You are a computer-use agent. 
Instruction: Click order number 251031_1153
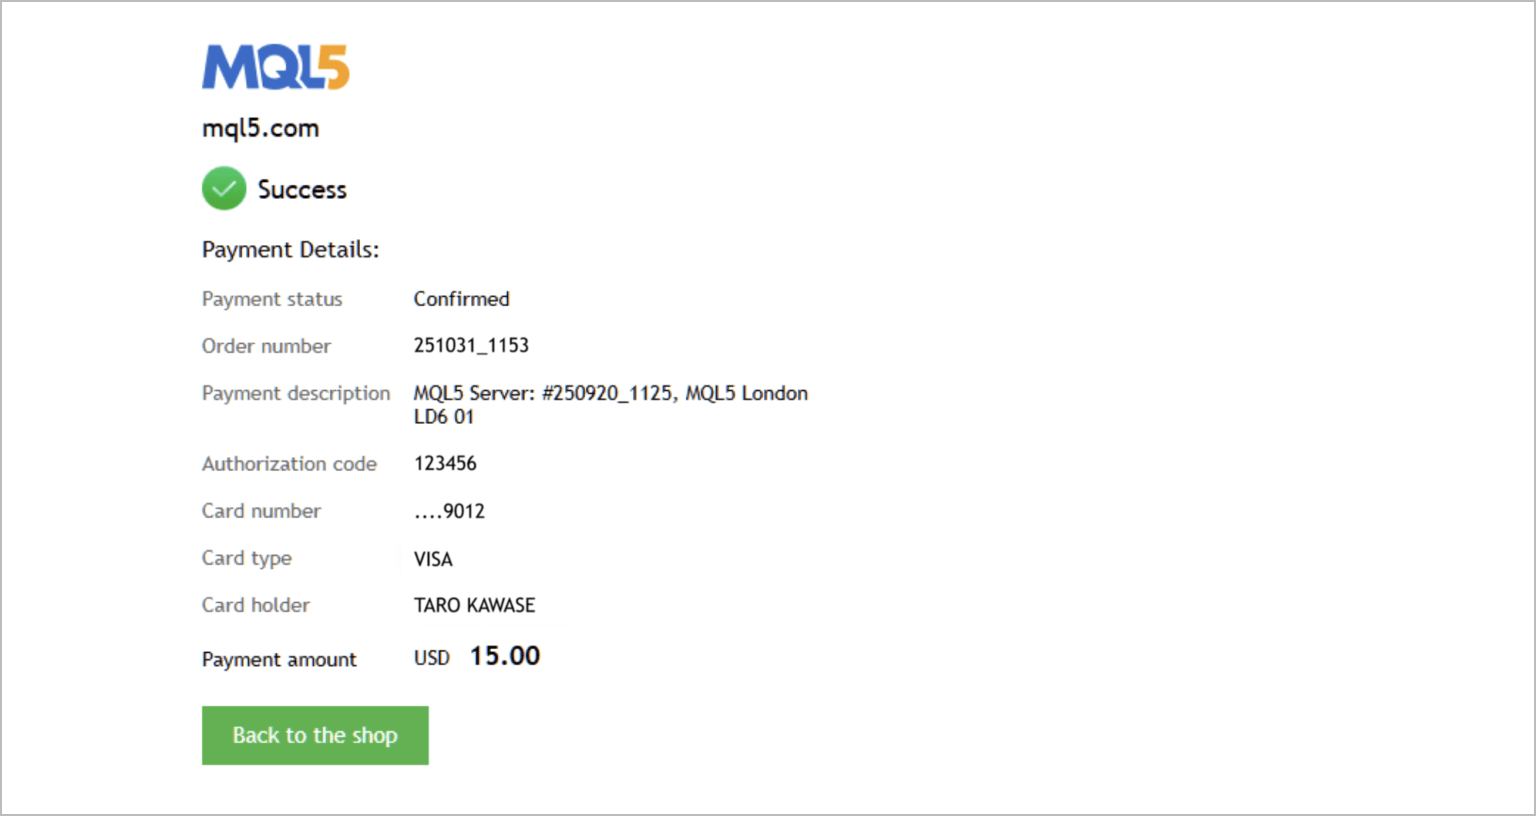(x=471, y=345)
